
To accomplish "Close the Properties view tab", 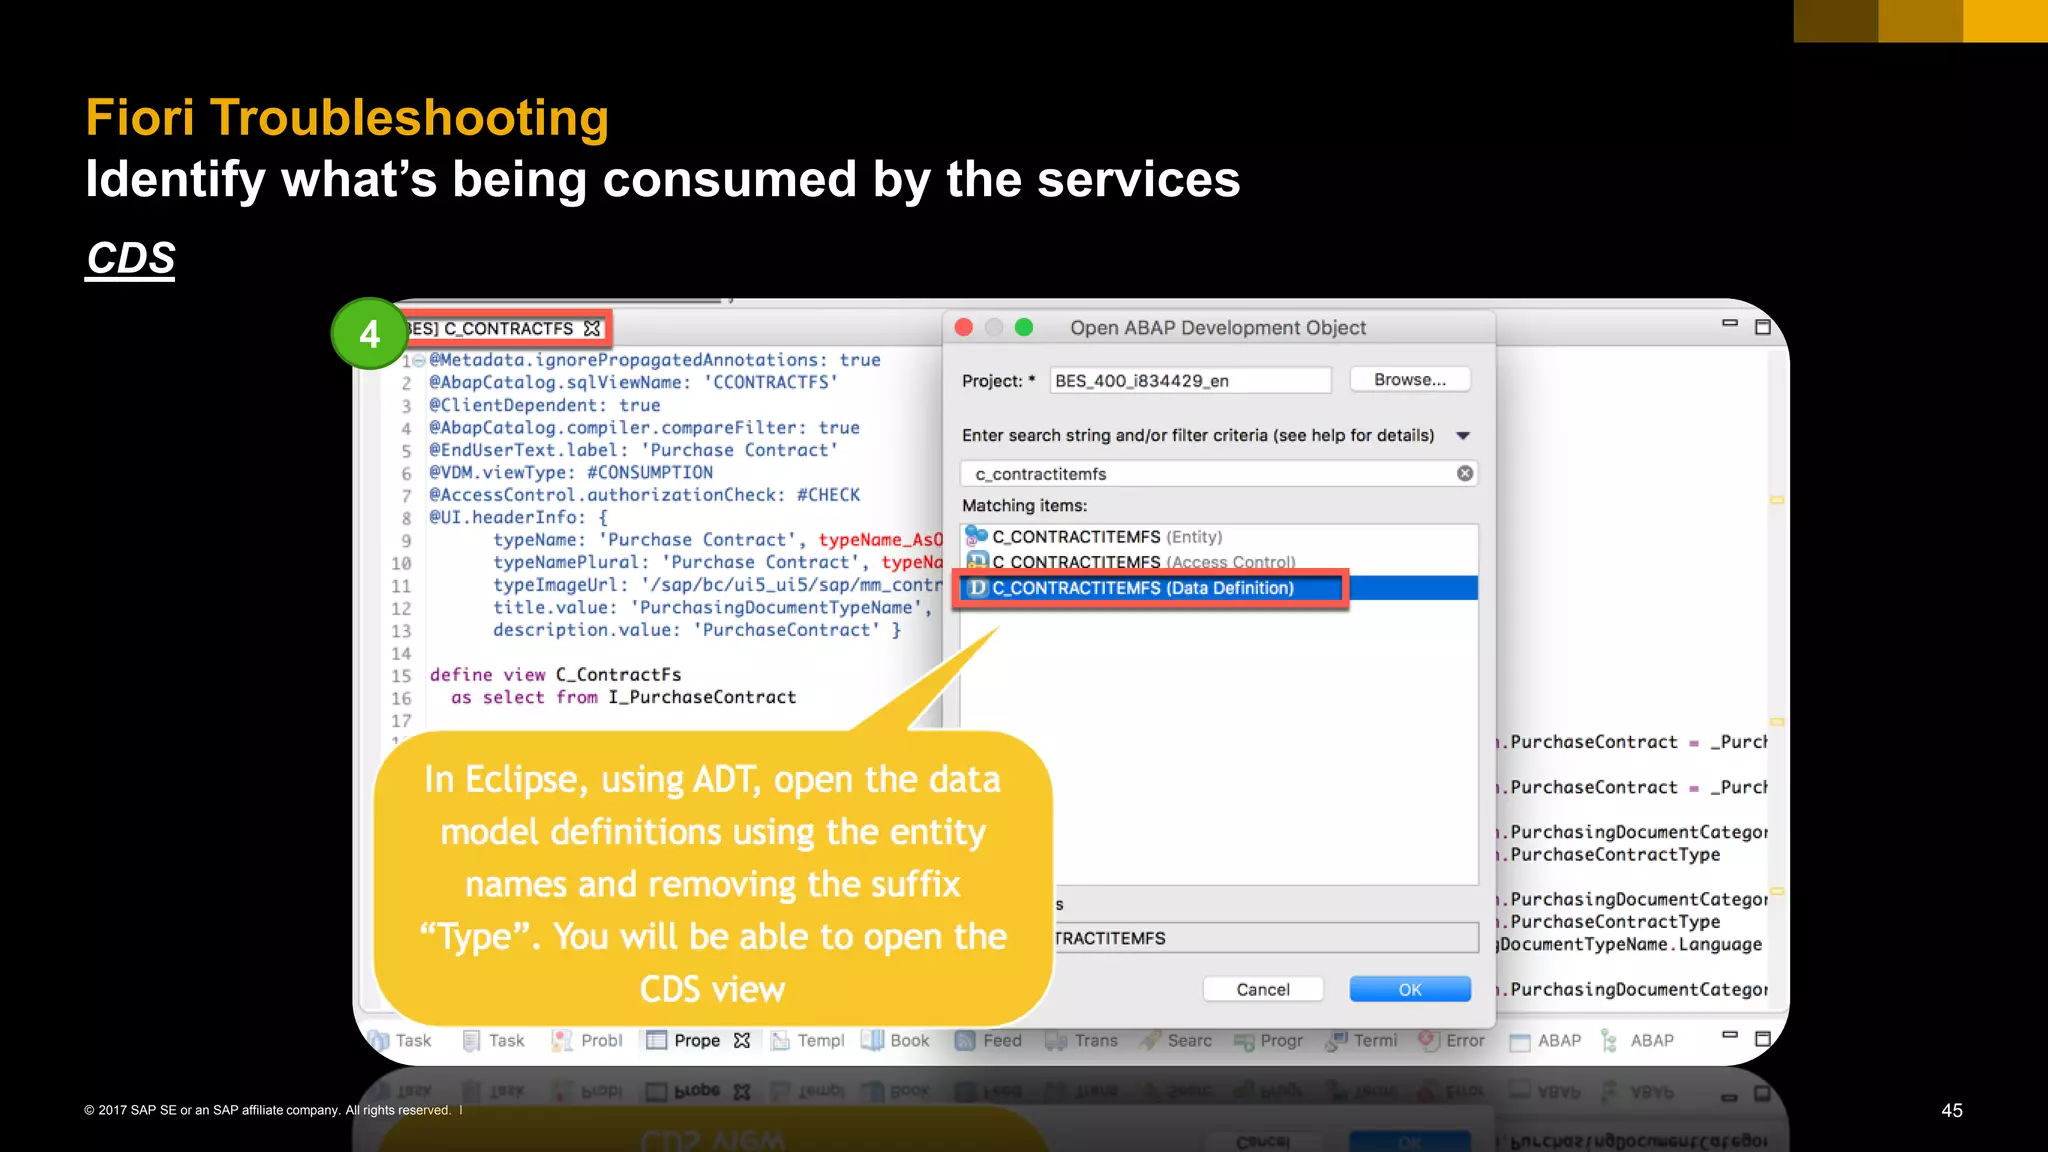I will (742, 1041).
